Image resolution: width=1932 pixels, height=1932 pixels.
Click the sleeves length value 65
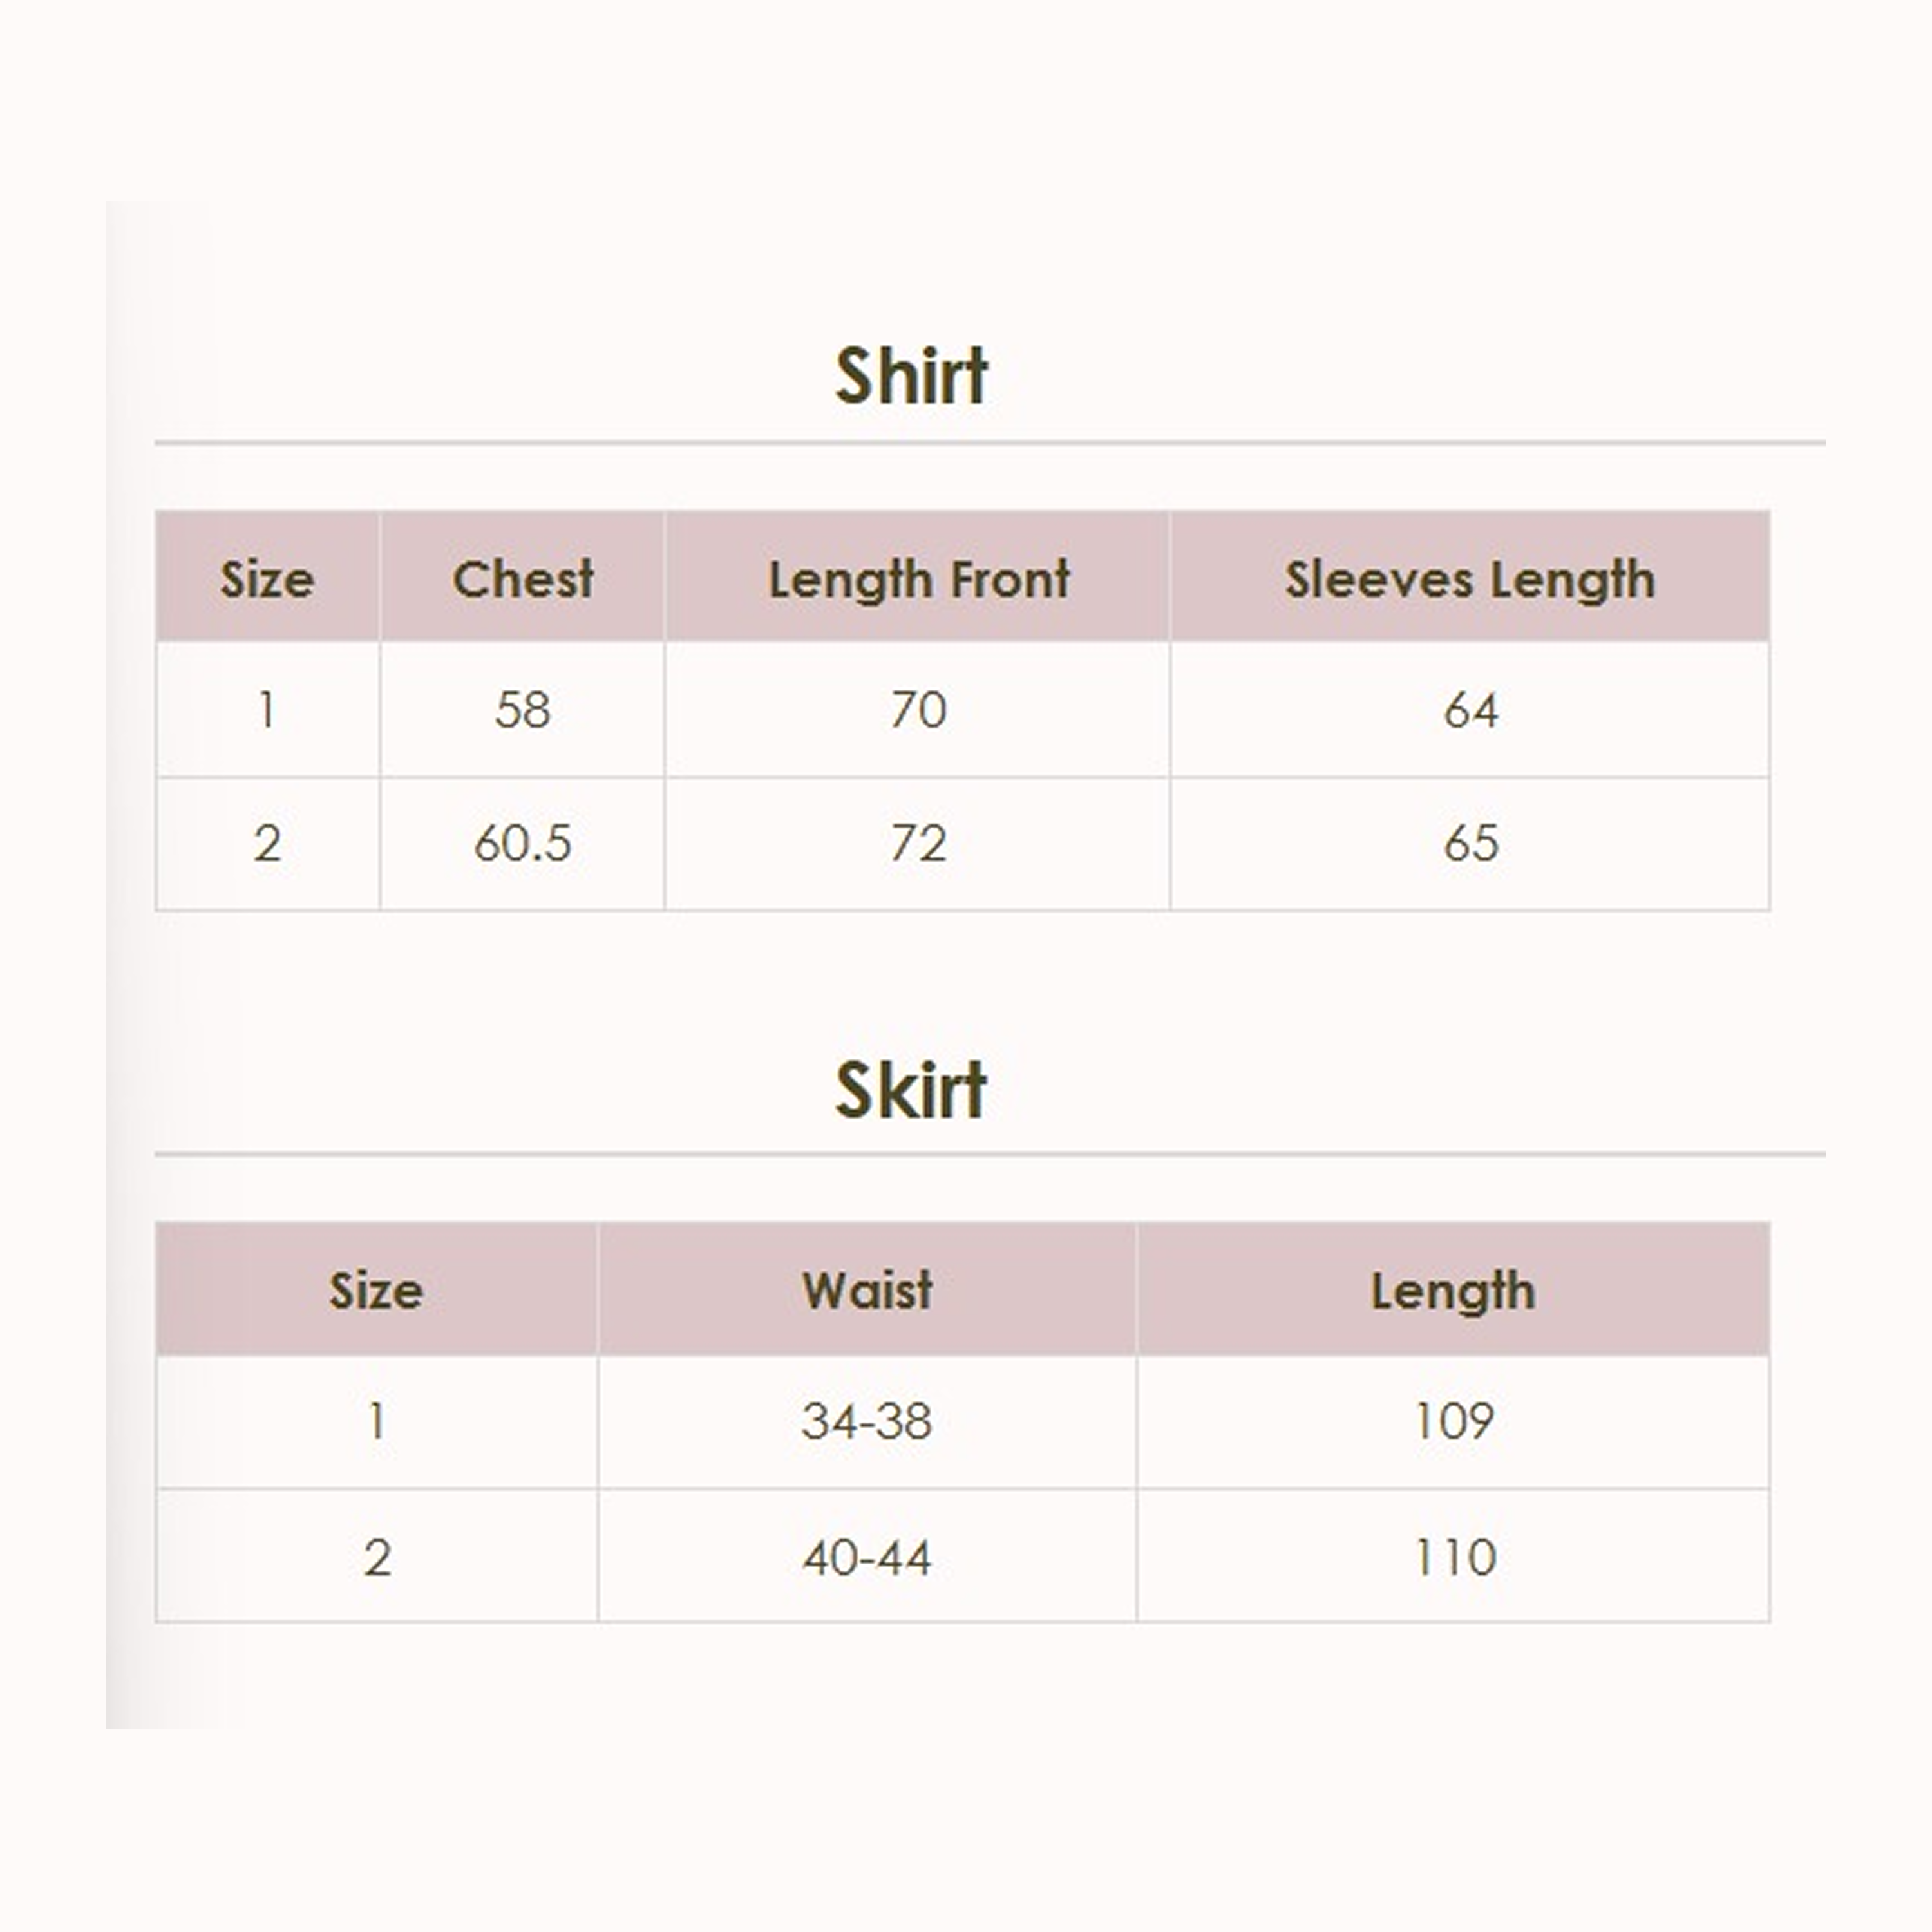point(1470,843)
